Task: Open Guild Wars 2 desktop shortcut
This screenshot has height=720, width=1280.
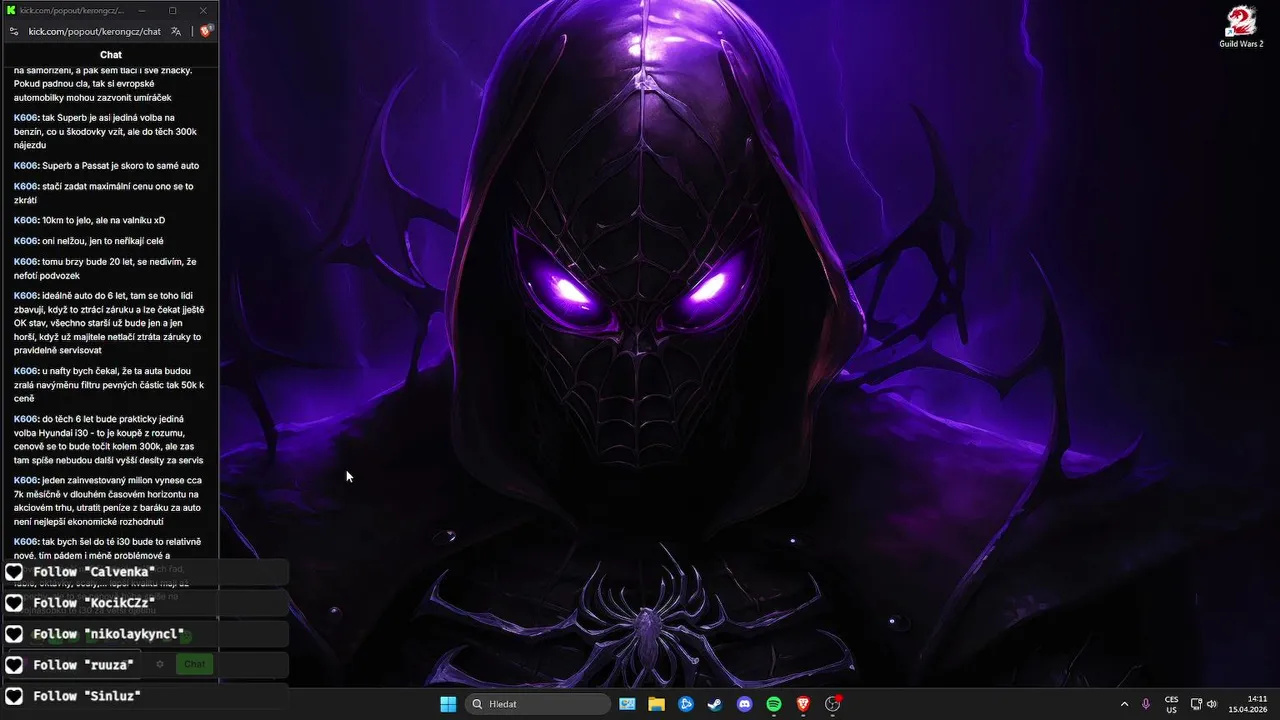Action: tap(1241, 27)
